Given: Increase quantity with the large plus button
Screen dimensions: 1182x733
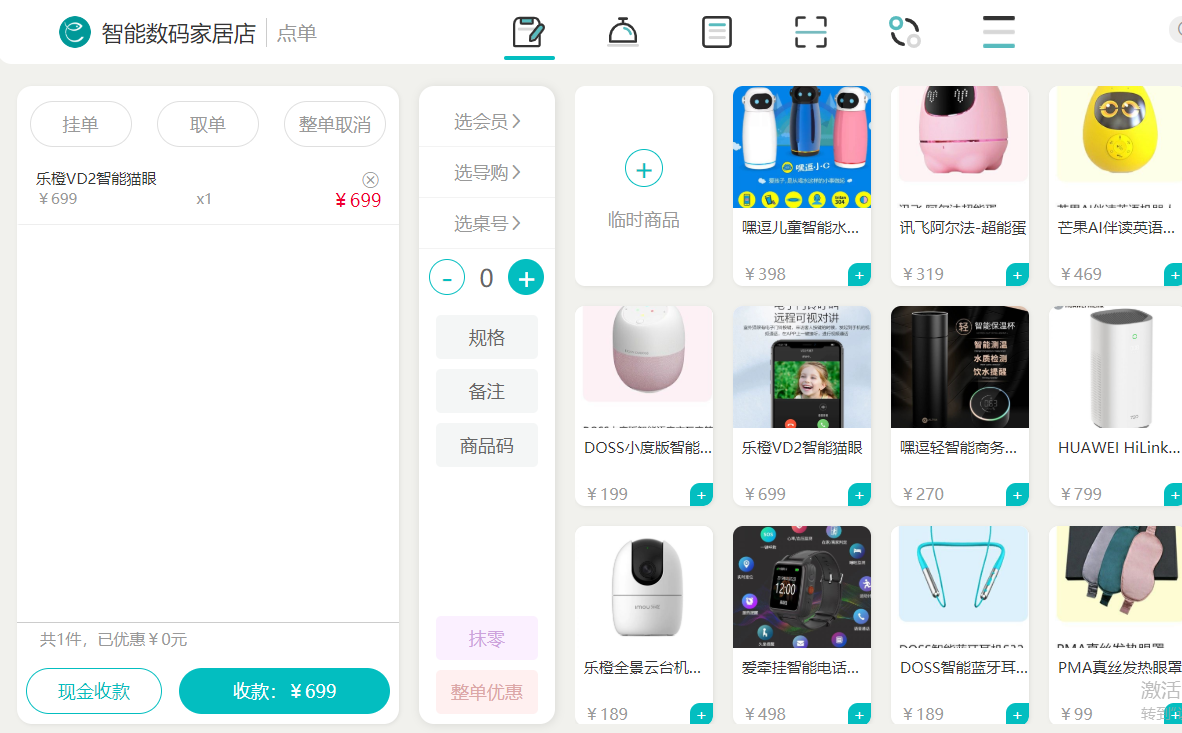Looking at the screenshot, I should 526,278.
